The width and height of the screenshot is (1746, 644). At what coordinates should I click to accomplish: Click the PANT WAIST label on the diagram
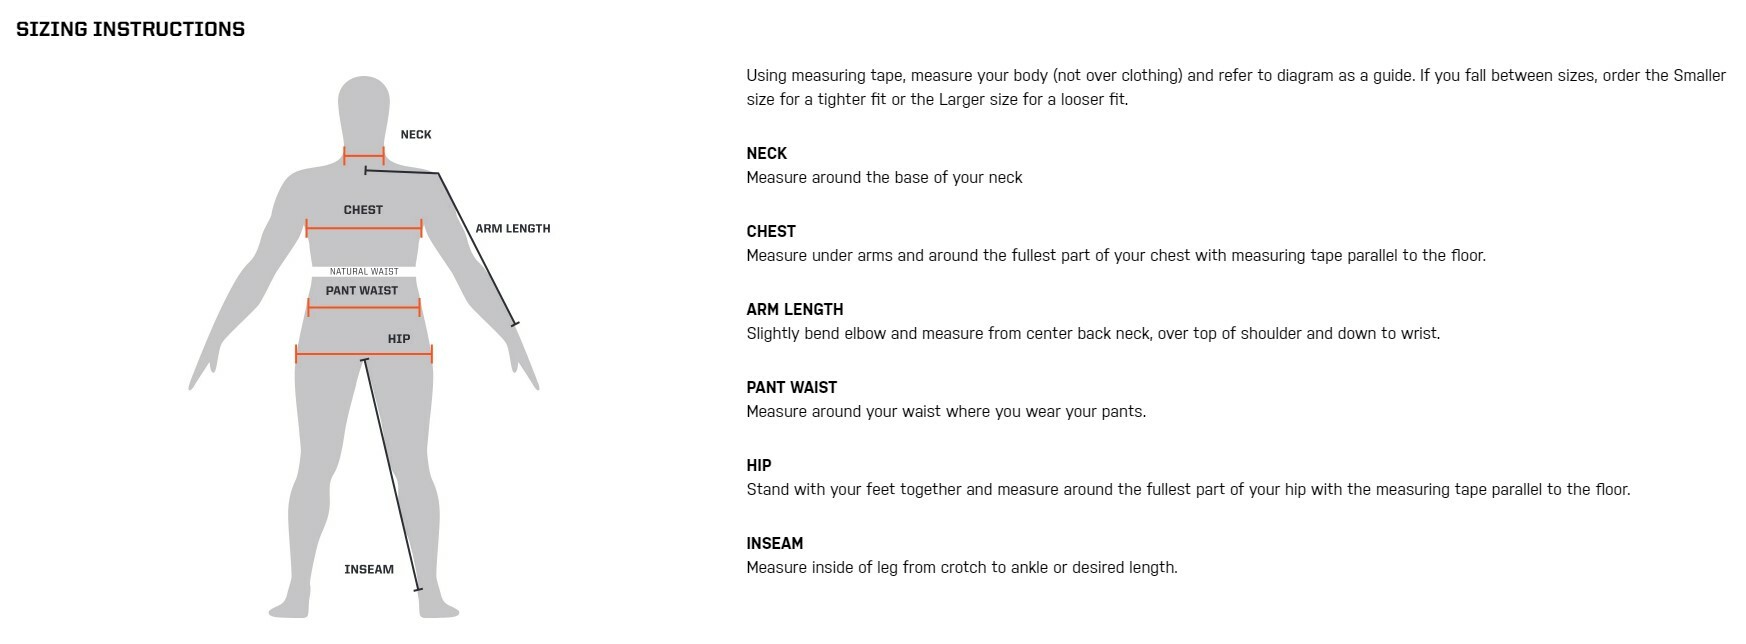(x=362, y=290)
